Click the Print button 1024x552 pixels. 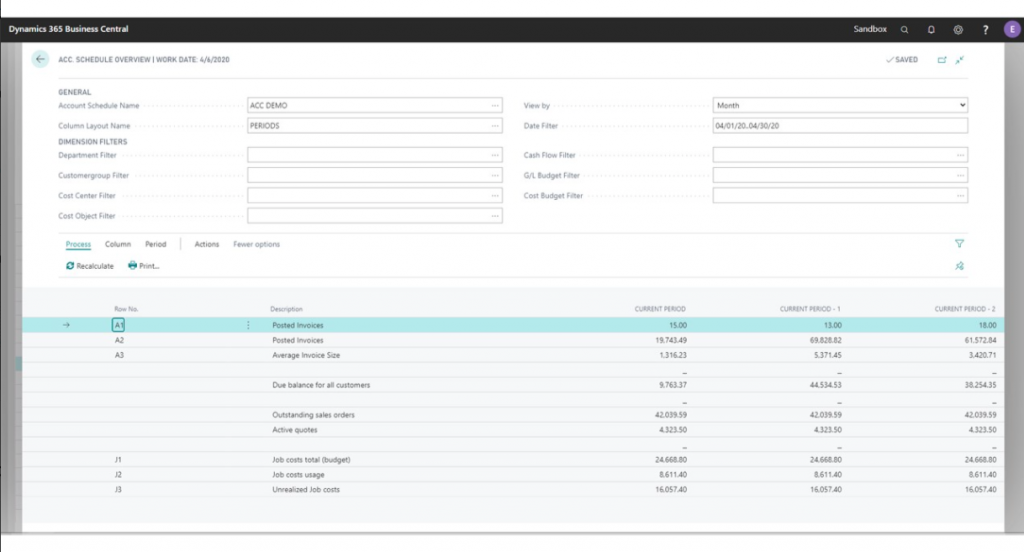click(144, 266)
